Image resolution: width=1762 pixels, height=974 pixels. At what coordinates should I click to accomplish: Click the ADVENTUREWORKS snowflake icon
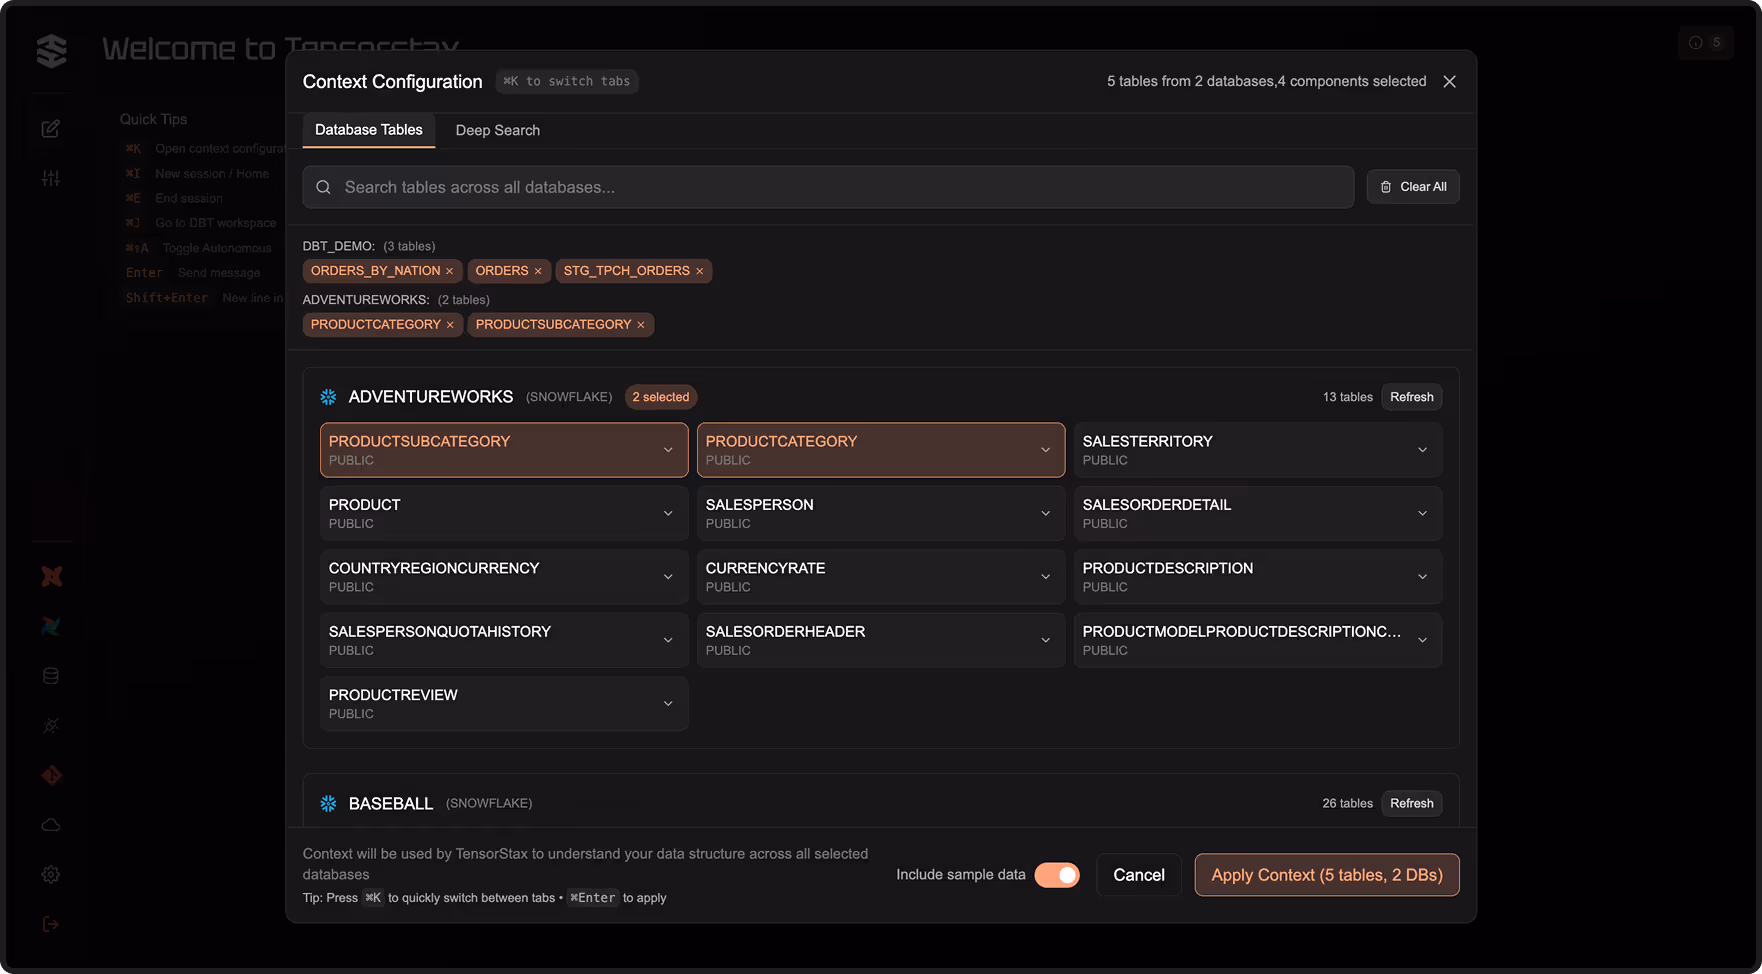[x=328, y=397]
